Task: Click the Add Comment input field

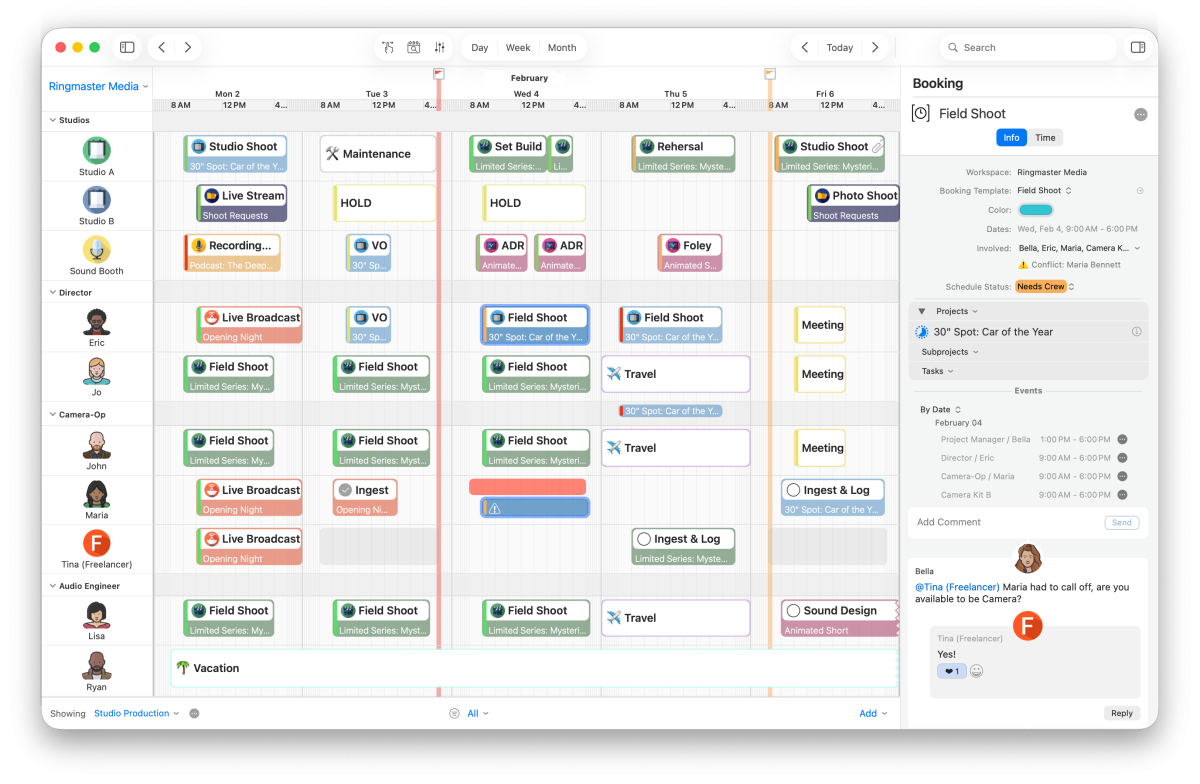Action: (1008, 522)
